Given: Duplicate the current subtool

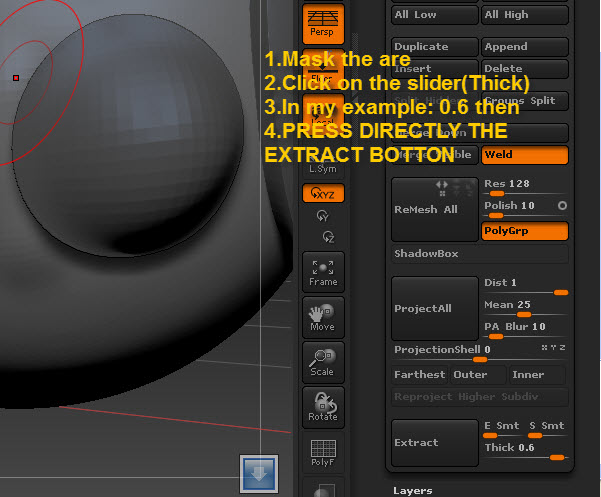Looking at the screenshot, I should (435, 47).
